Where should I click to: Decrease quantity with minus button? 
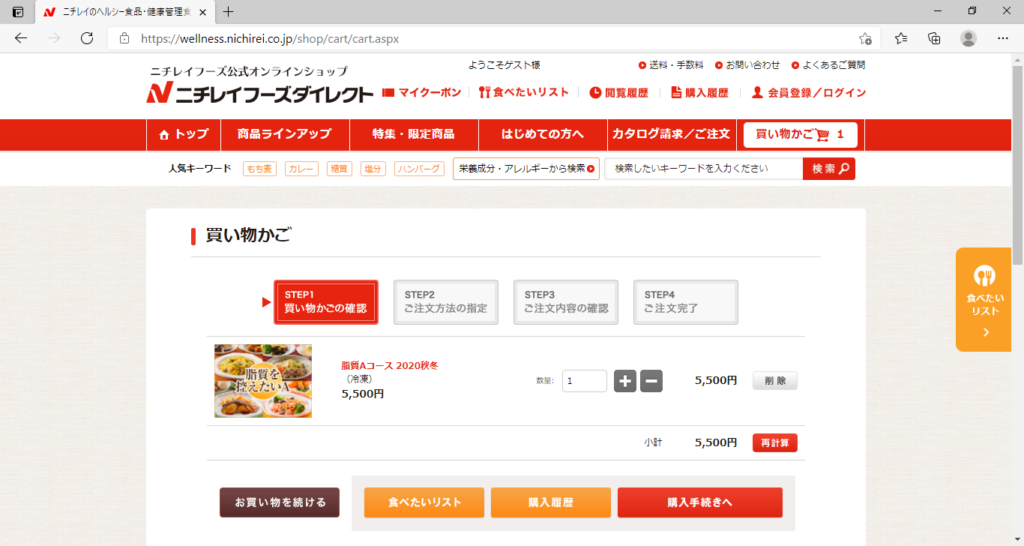tap(651, 381)
